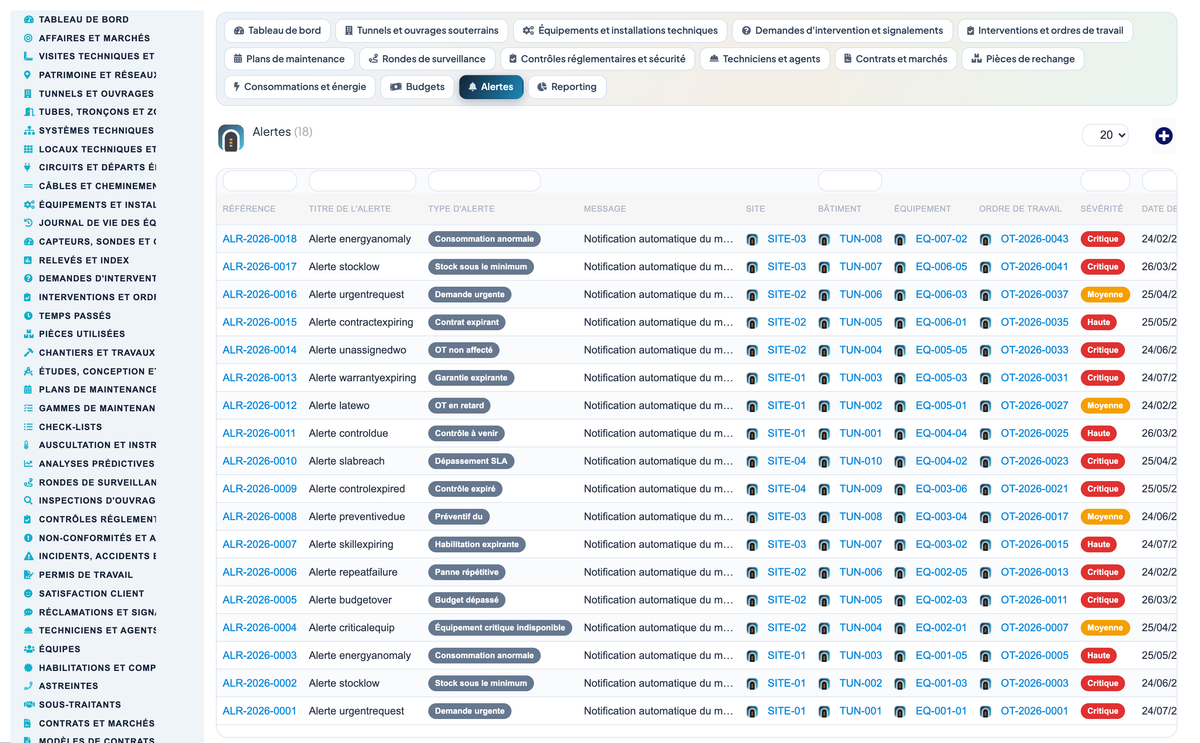Viewport: 1200px width, 743px height.
Task: Click the Type d'alerte filter field
Action: [x=484, y=181]
